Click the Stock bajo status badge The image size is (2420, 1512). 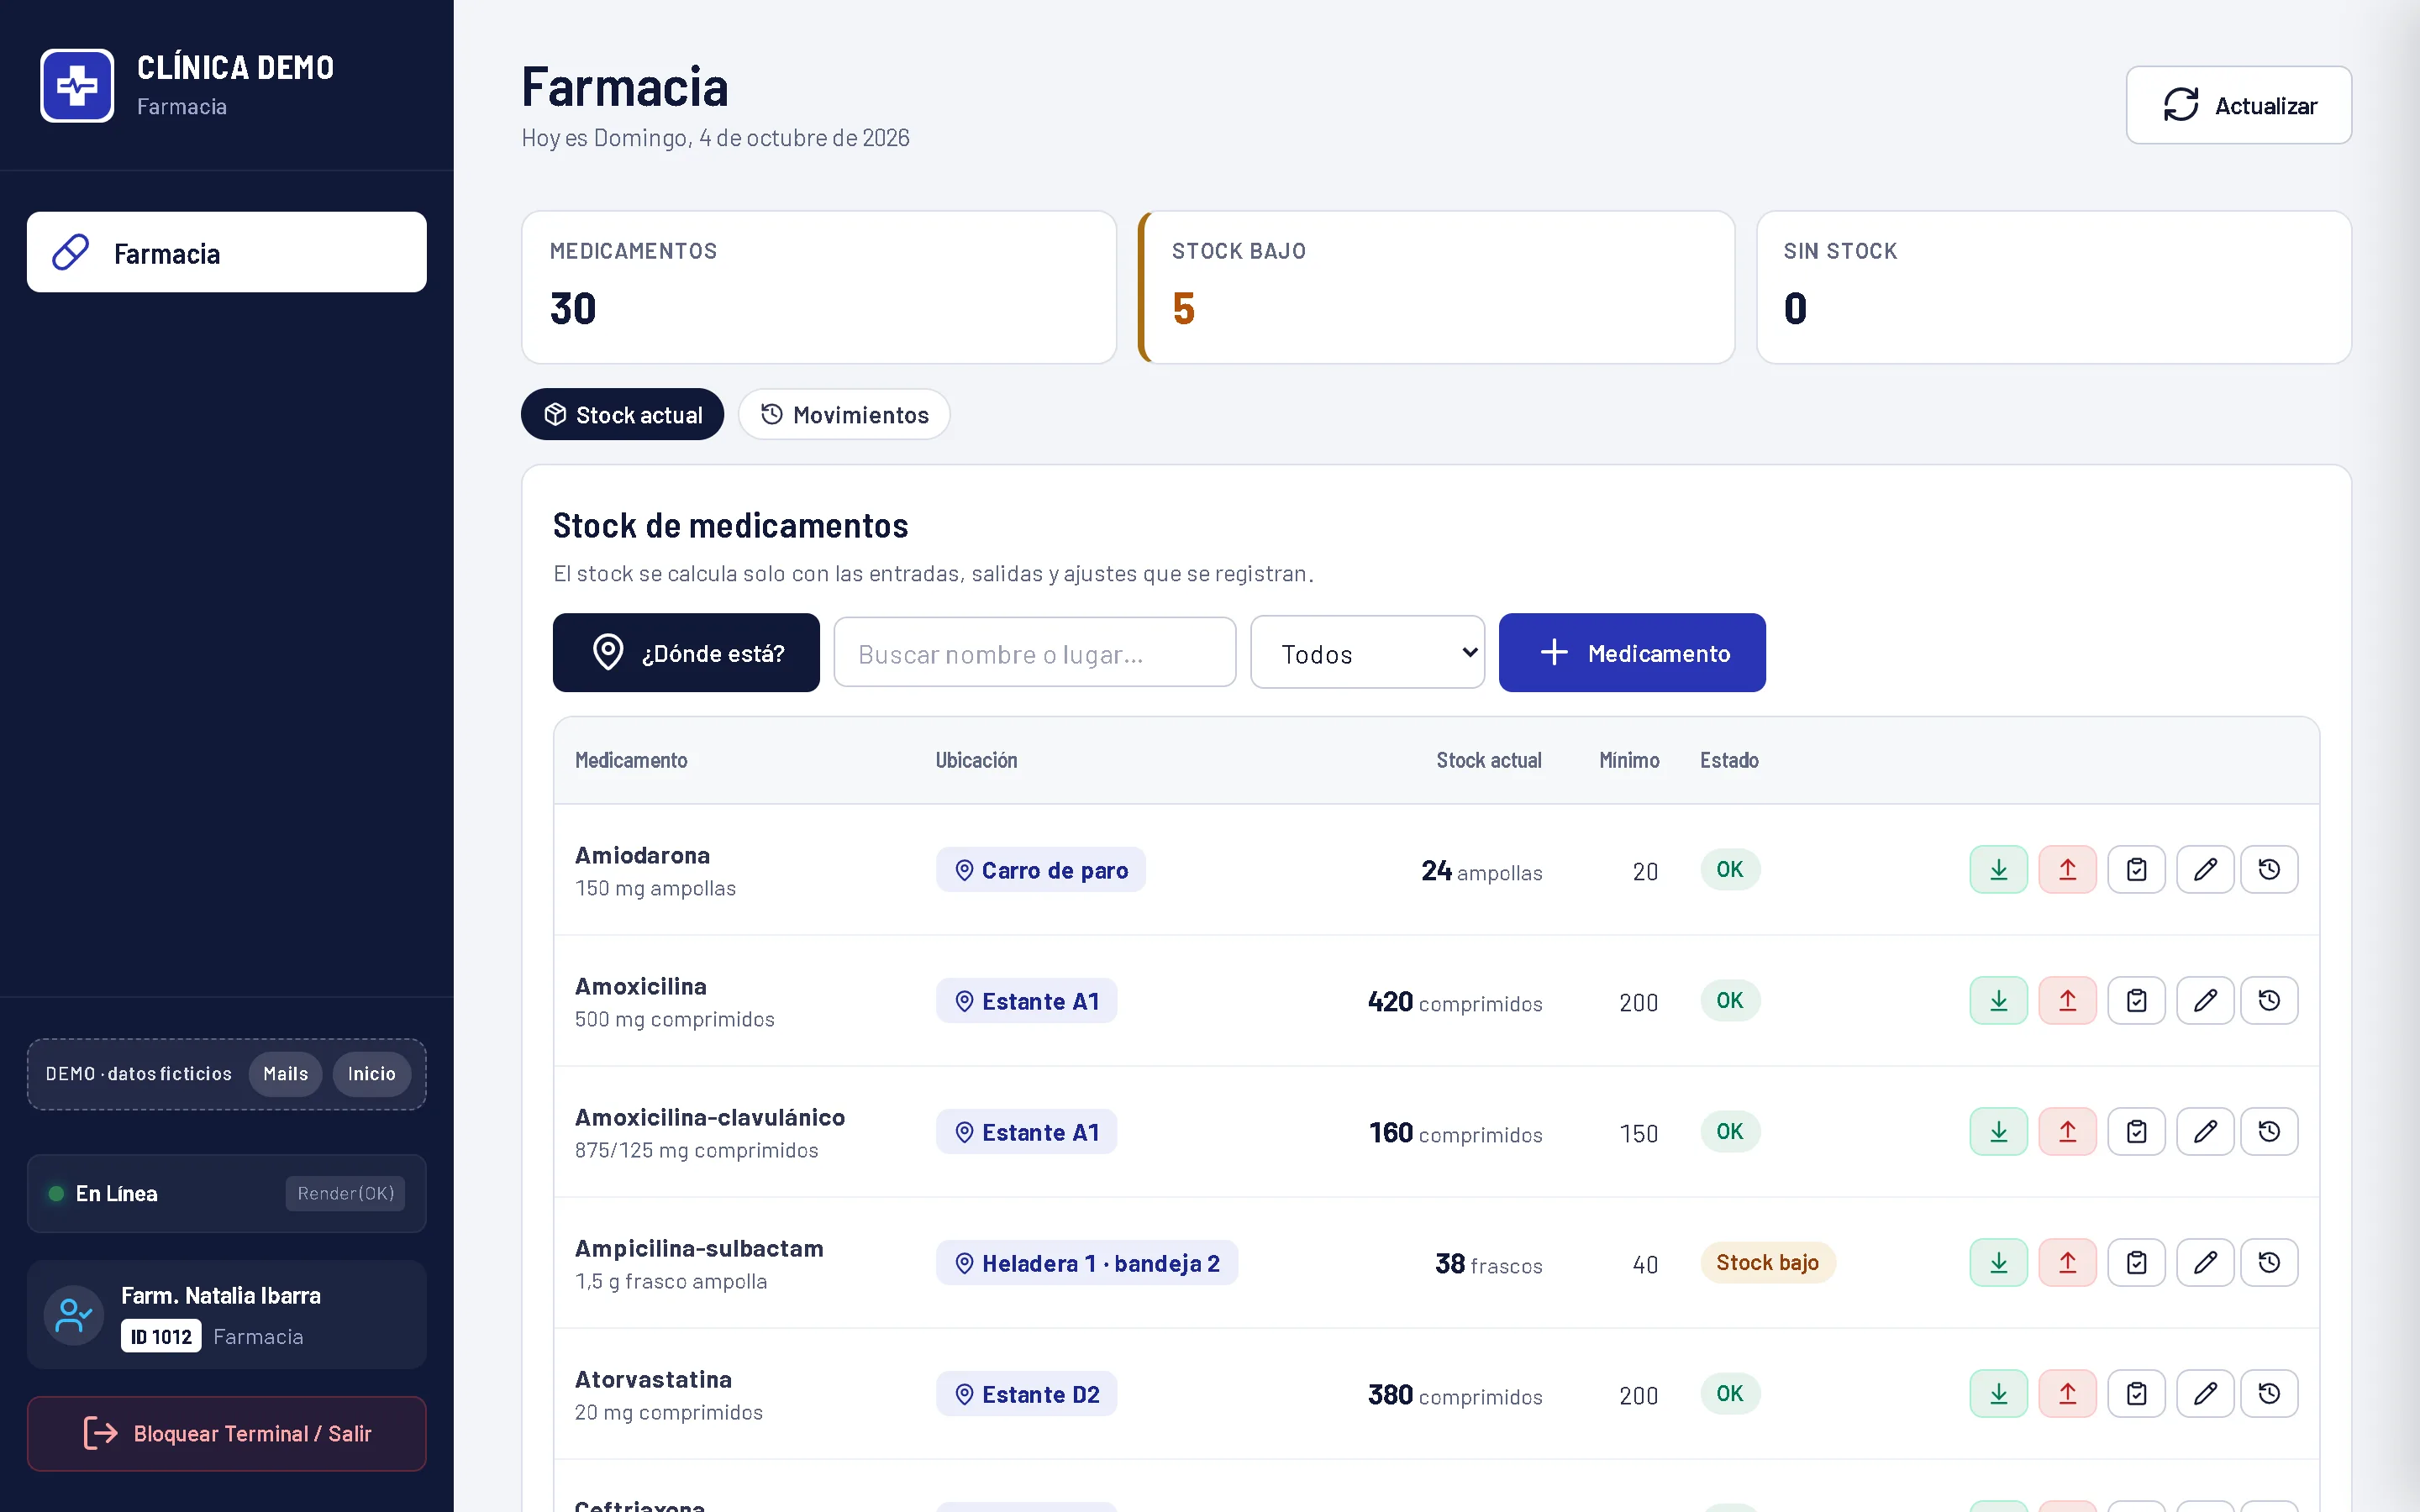tap(1767, 1263)
